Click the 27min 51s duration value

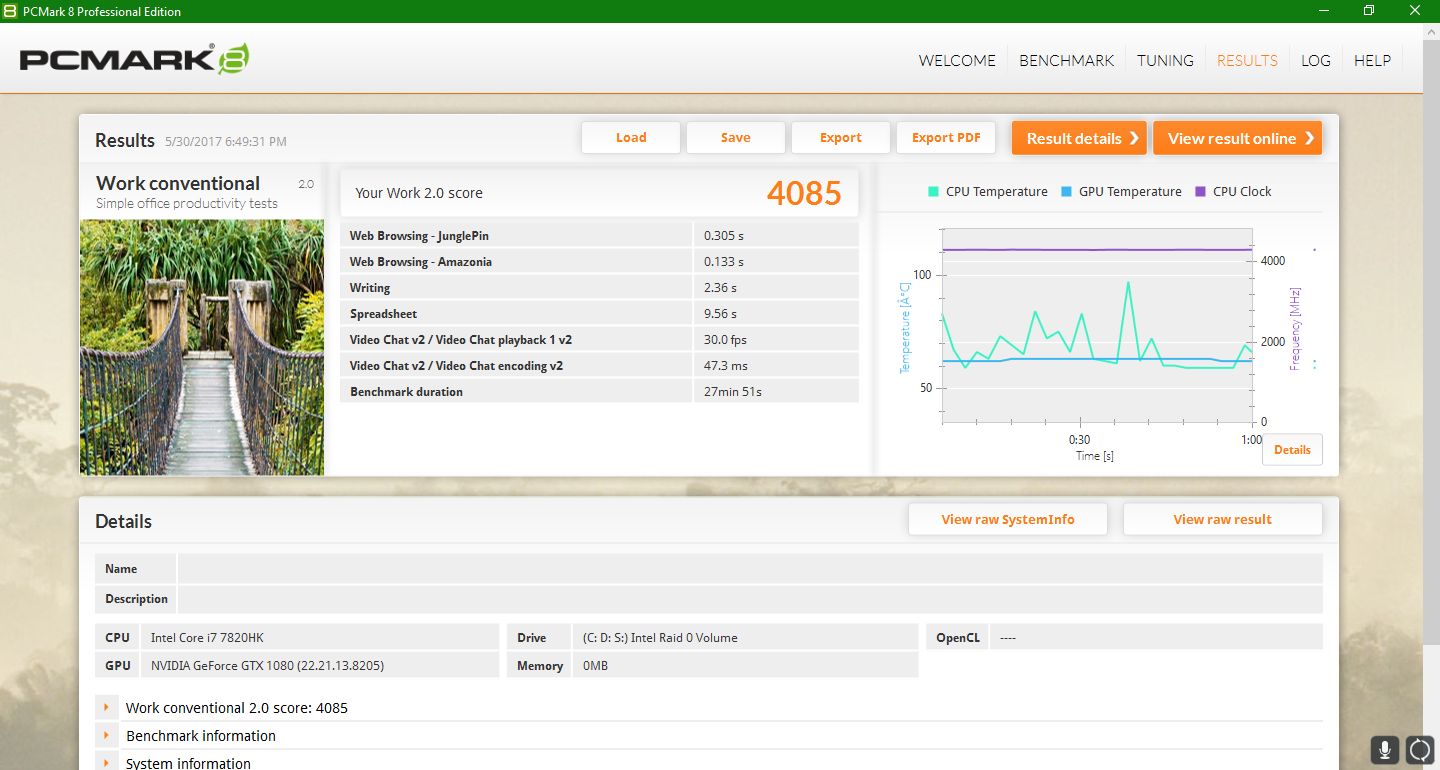pos(733,391)
